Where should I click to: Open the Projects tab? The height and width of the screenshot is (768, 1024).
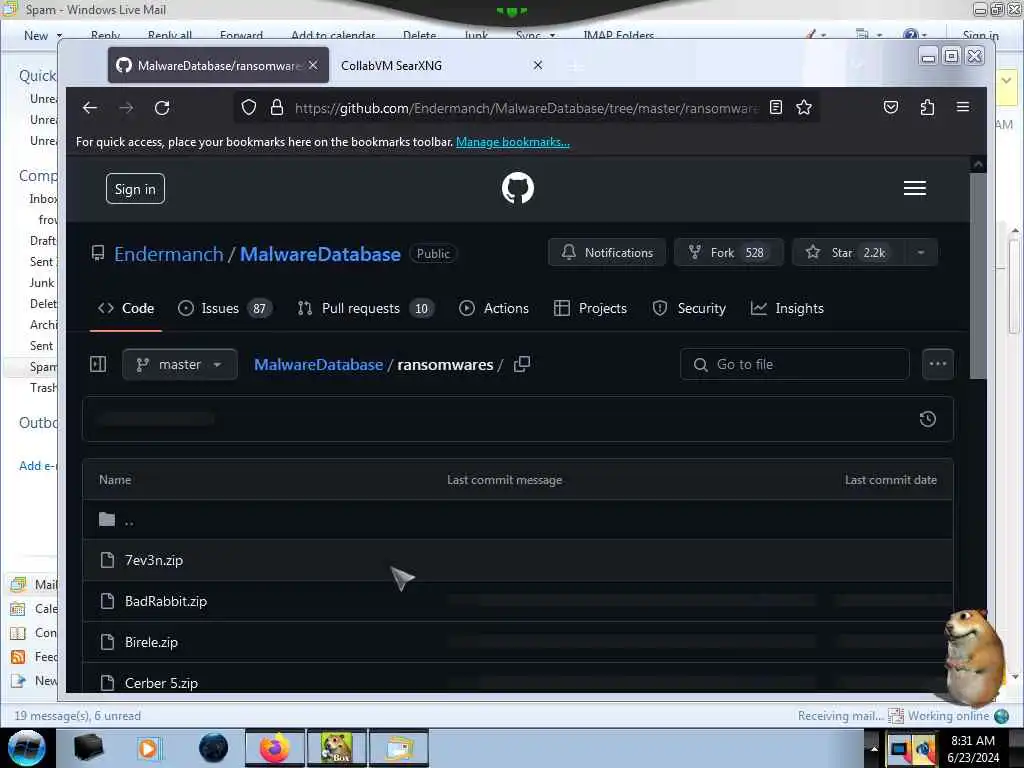pos(590,308)
